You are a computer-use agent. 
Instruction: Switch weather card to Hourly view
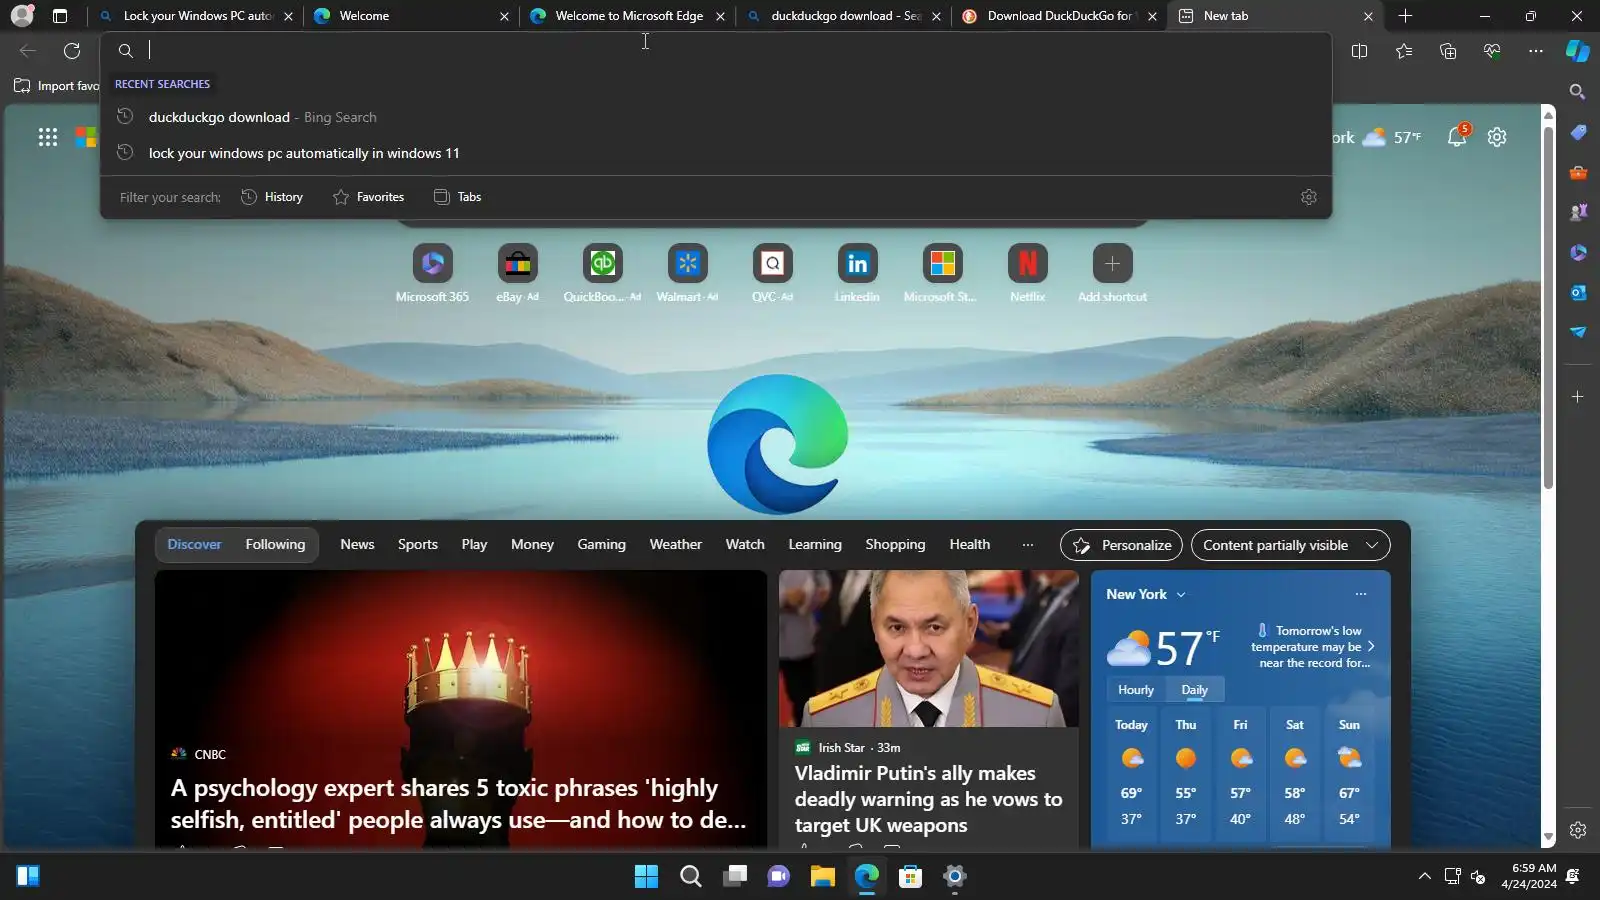click(1136, 690)
